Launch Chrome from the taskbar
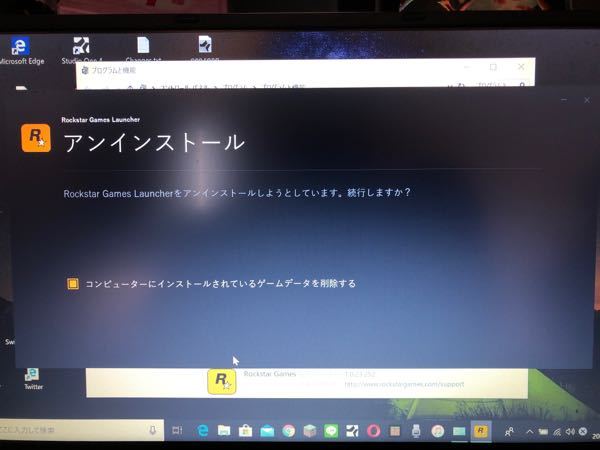Image resolution: width=600 pixels, height=450 pixels. 289,431
